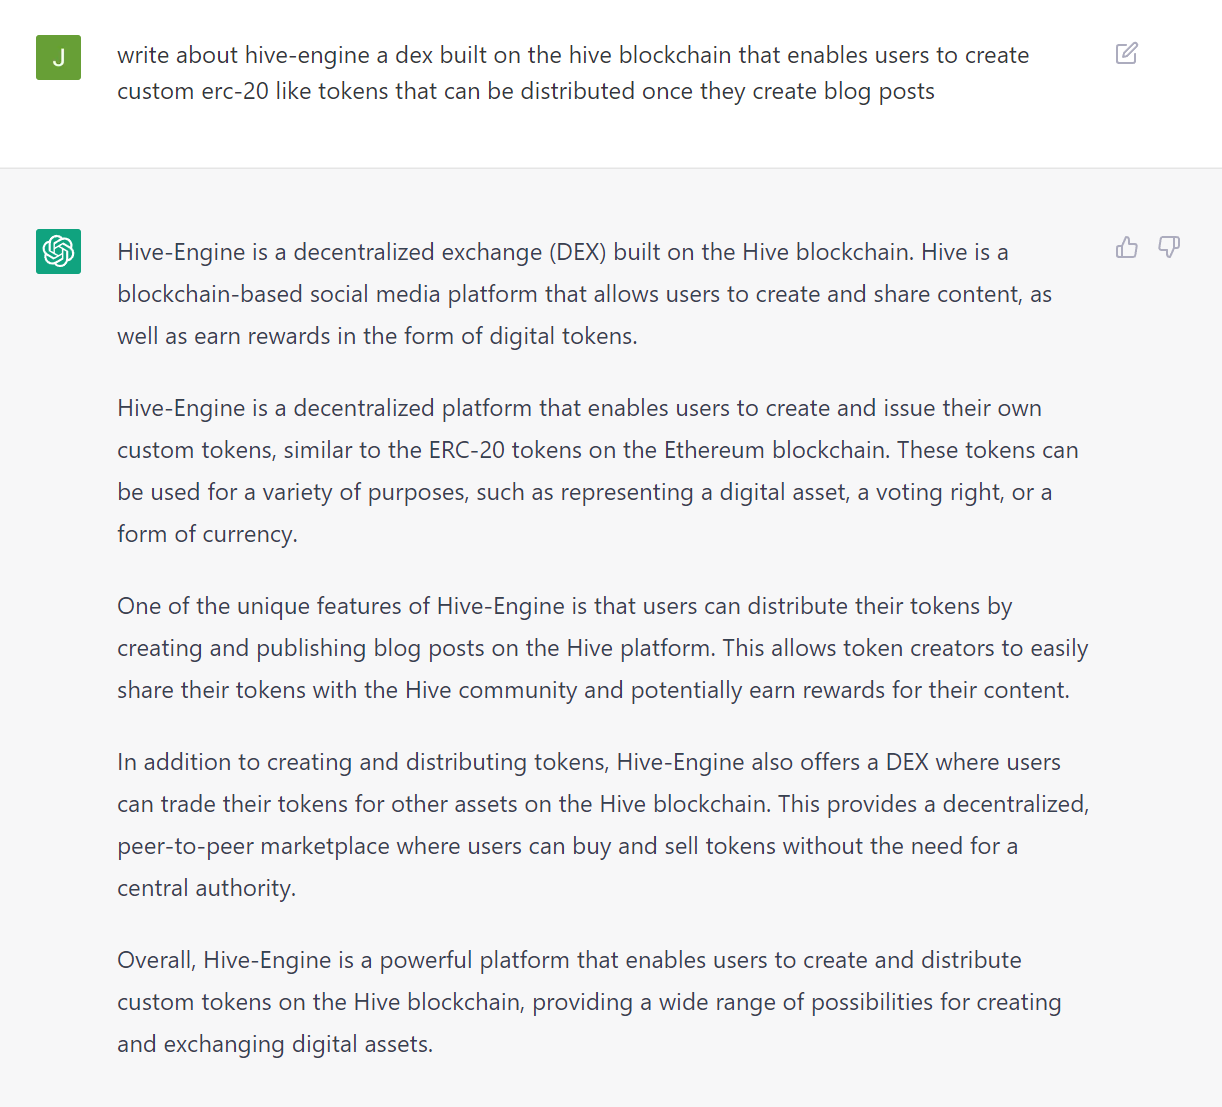This screenshot has width=1222, height=1107.
Task: Click the green J user avatar
Action: tap(58, 57)
